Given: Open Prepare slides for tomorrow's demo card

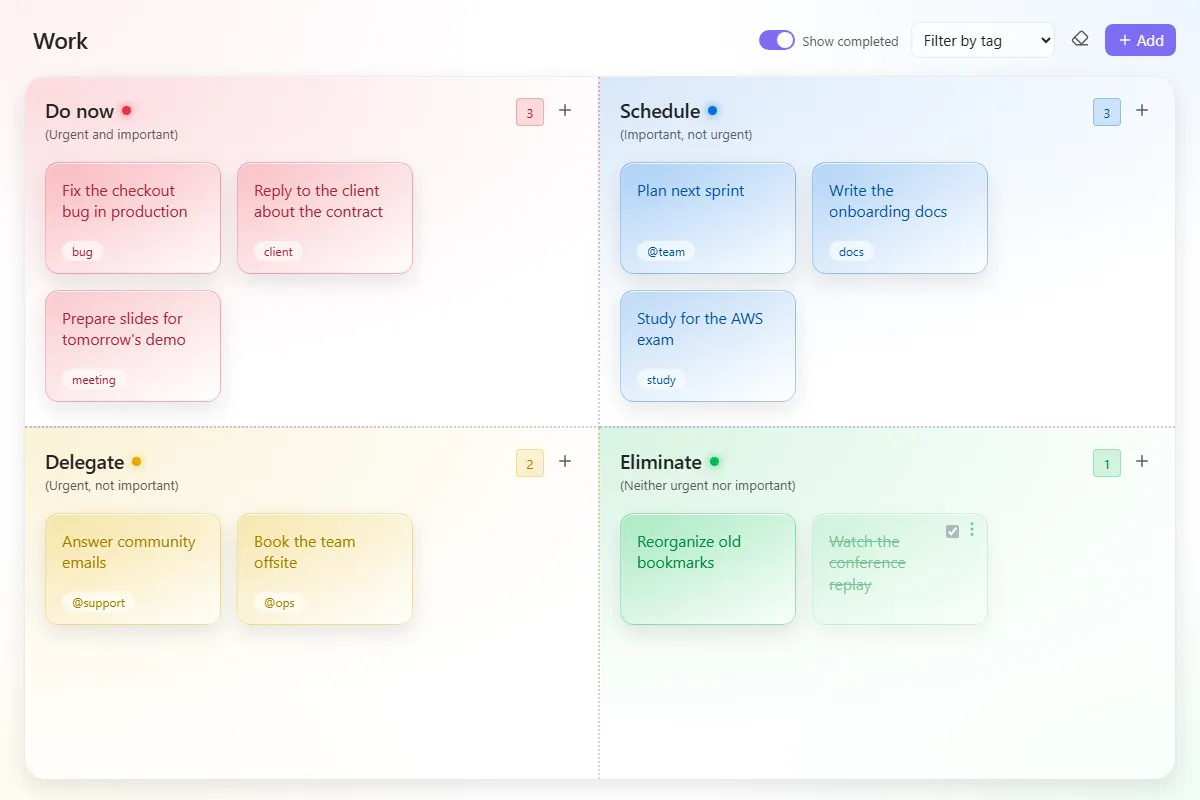Looking at the screenshot, I should point(133,346).
